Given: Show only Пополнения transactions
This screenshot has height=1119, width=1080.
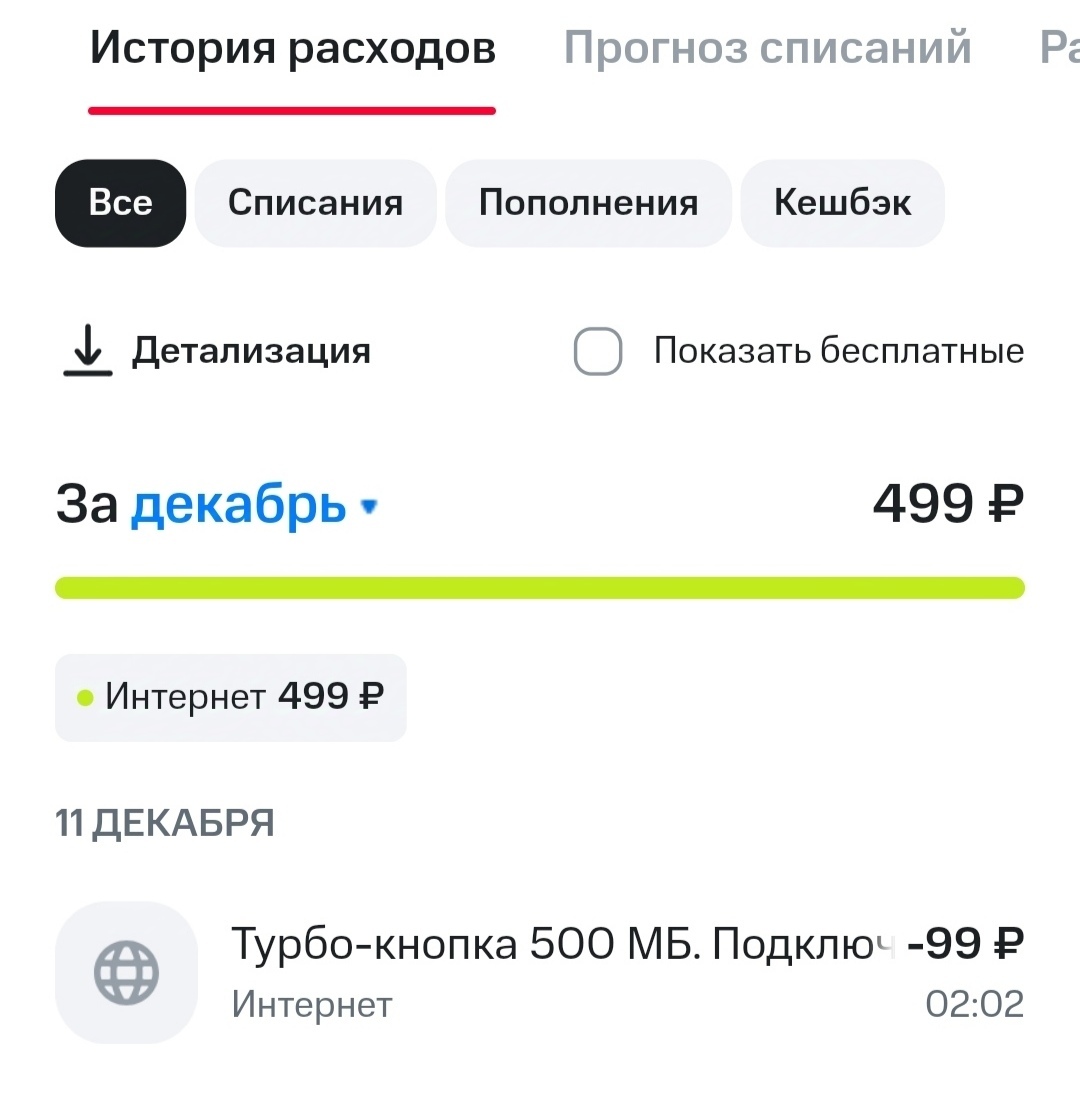Looking at the screenshot, I should coord(588,203).
